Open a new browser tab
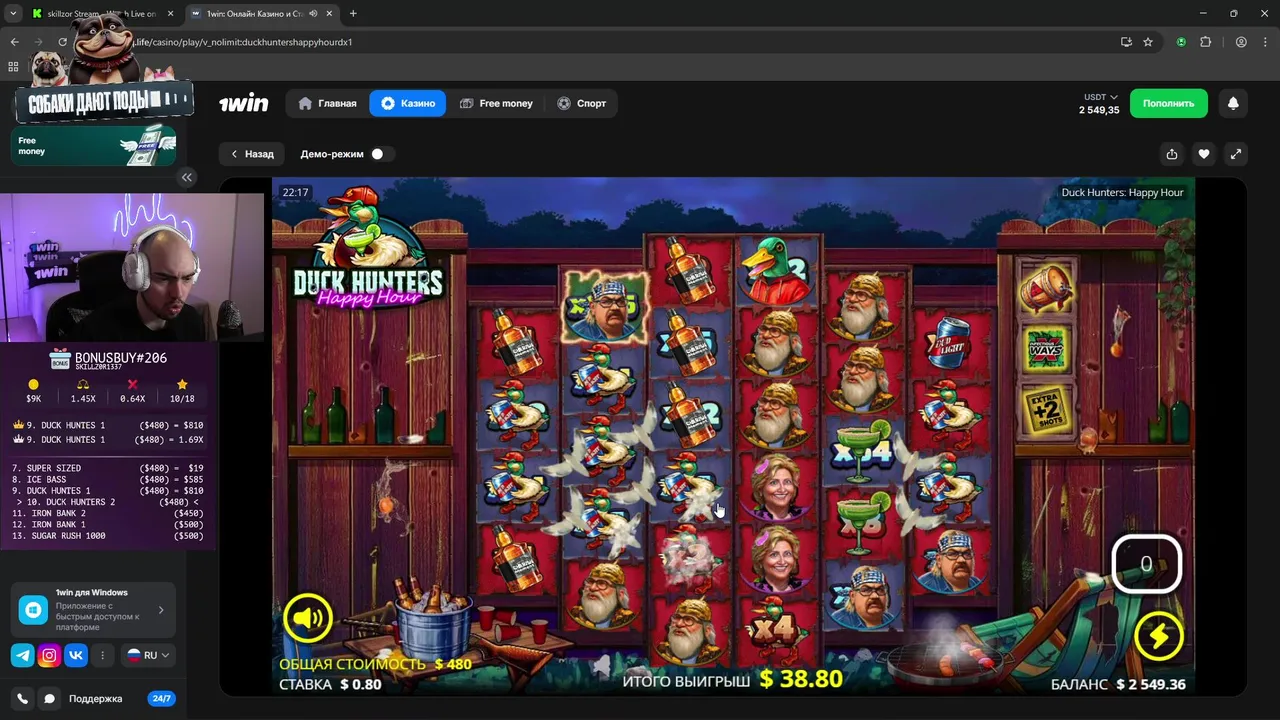Viewport: 1280px width, 720px height. [x=353, y=14]
